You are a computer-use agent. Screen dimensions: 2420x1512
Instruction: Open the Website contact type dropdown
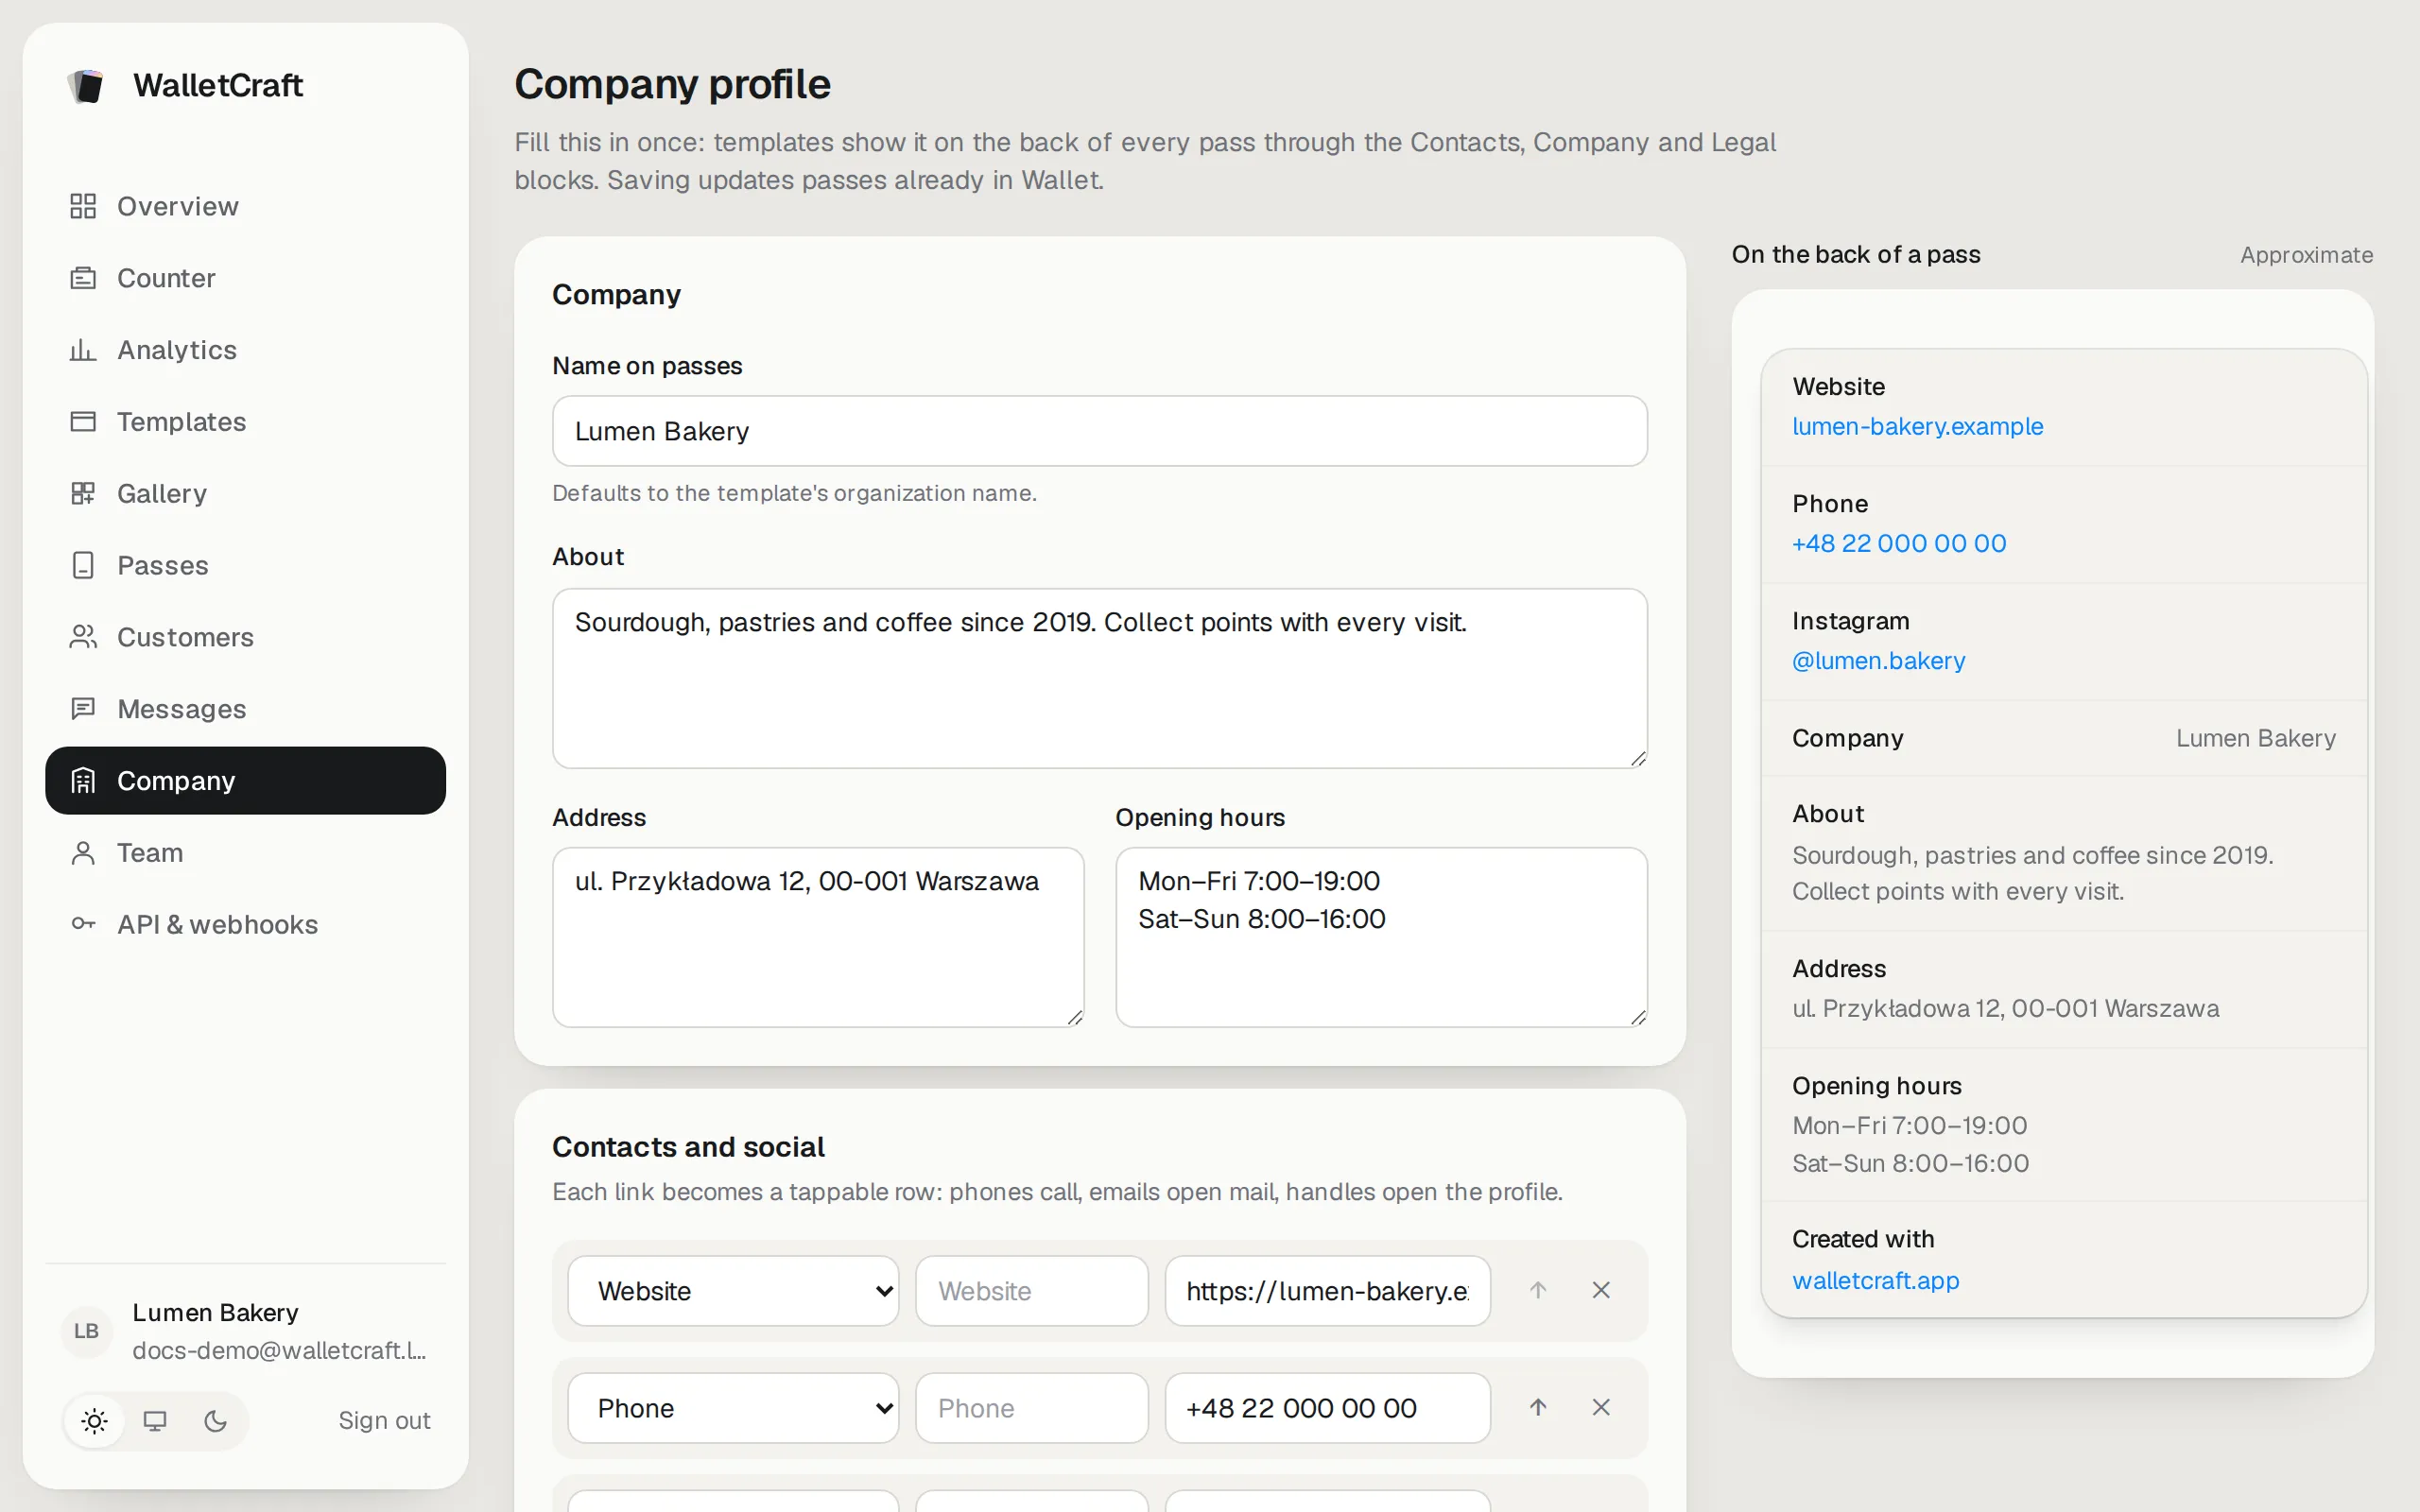(733, 1291)
